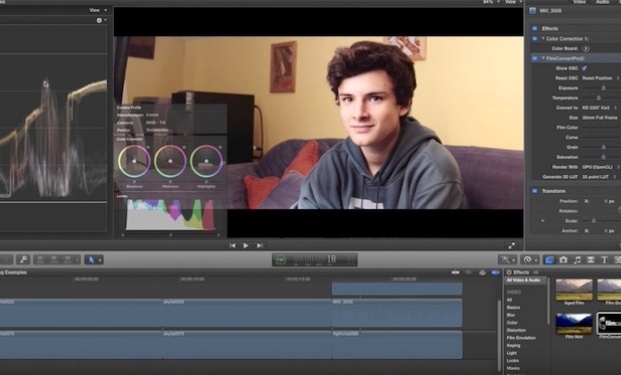Viewport: 621px width, 375px height.
Task: Toggle solo headphones icon in timeline
Action: point(482,272)
